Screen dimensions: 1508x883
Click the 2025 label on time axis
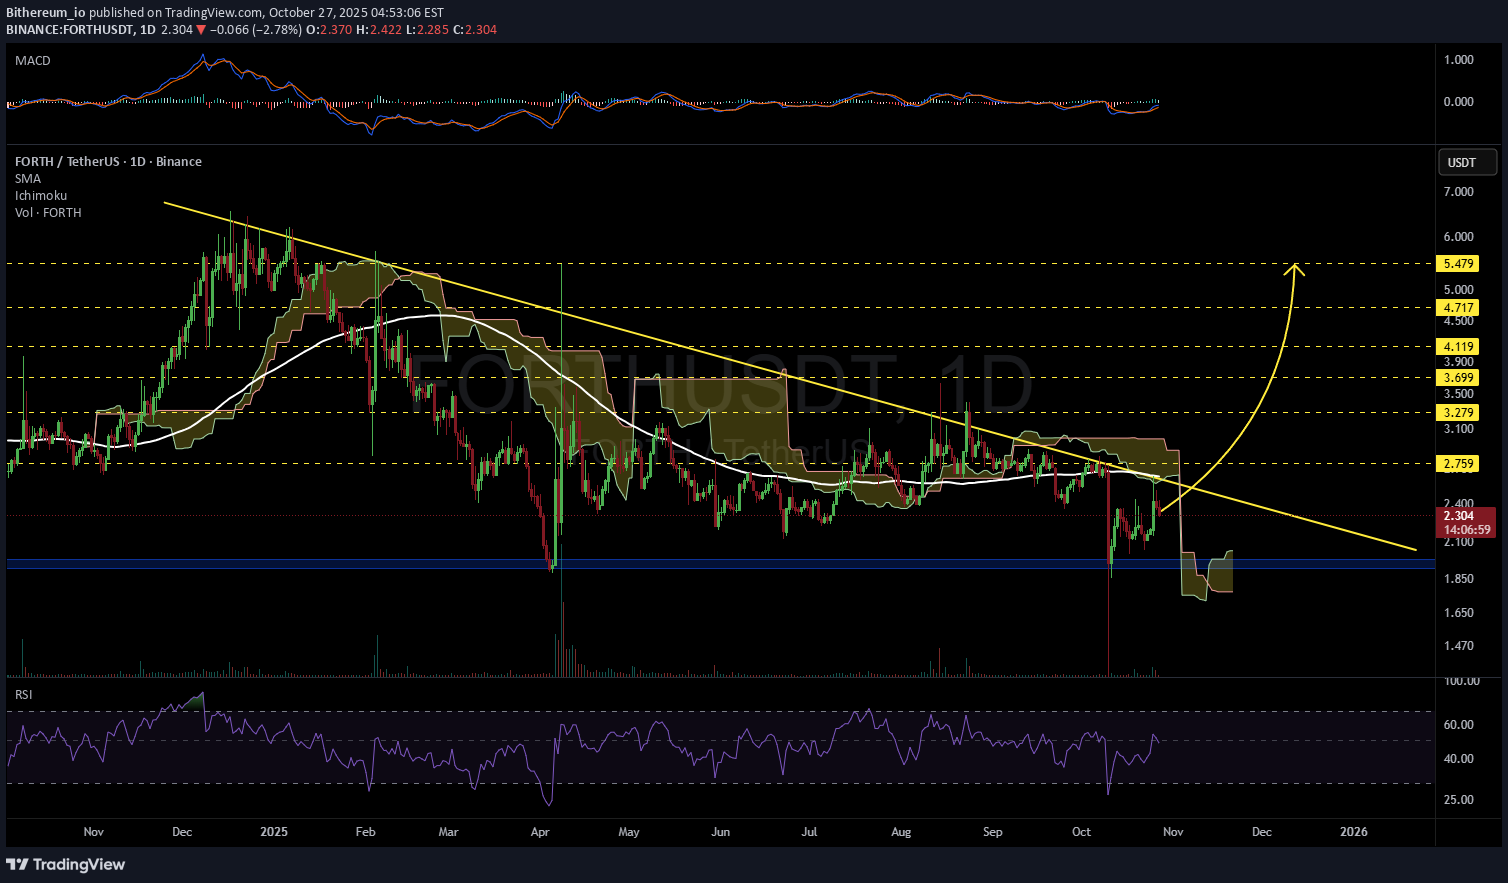point(273,832)
